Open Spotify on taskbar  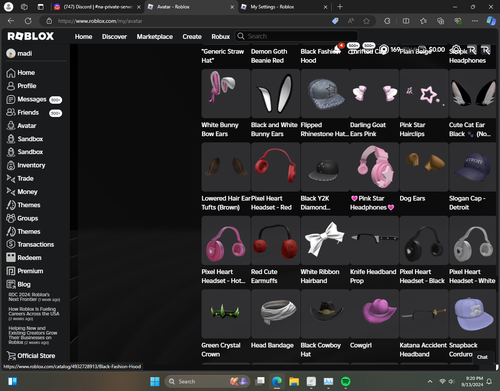[346, 381]
